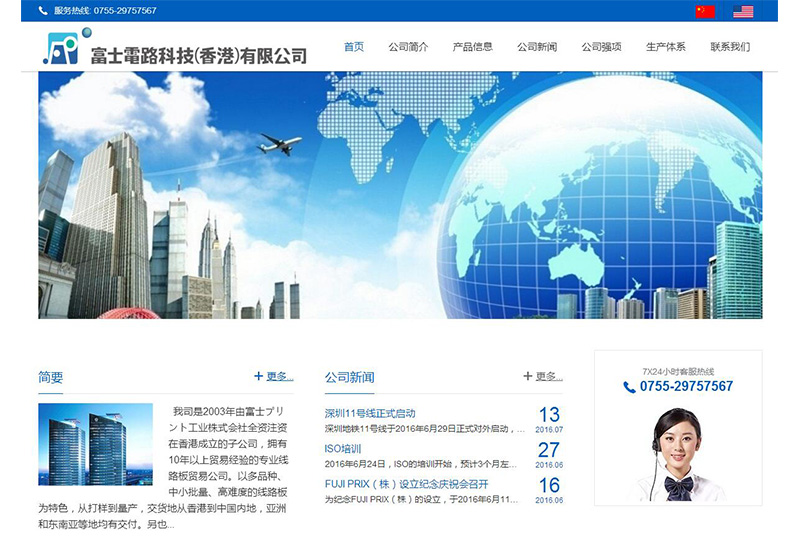800x550 pixels.
Task: Select 公司新闻 in the navigation bar
Action: pyautogui.click(x=537, y=47)
